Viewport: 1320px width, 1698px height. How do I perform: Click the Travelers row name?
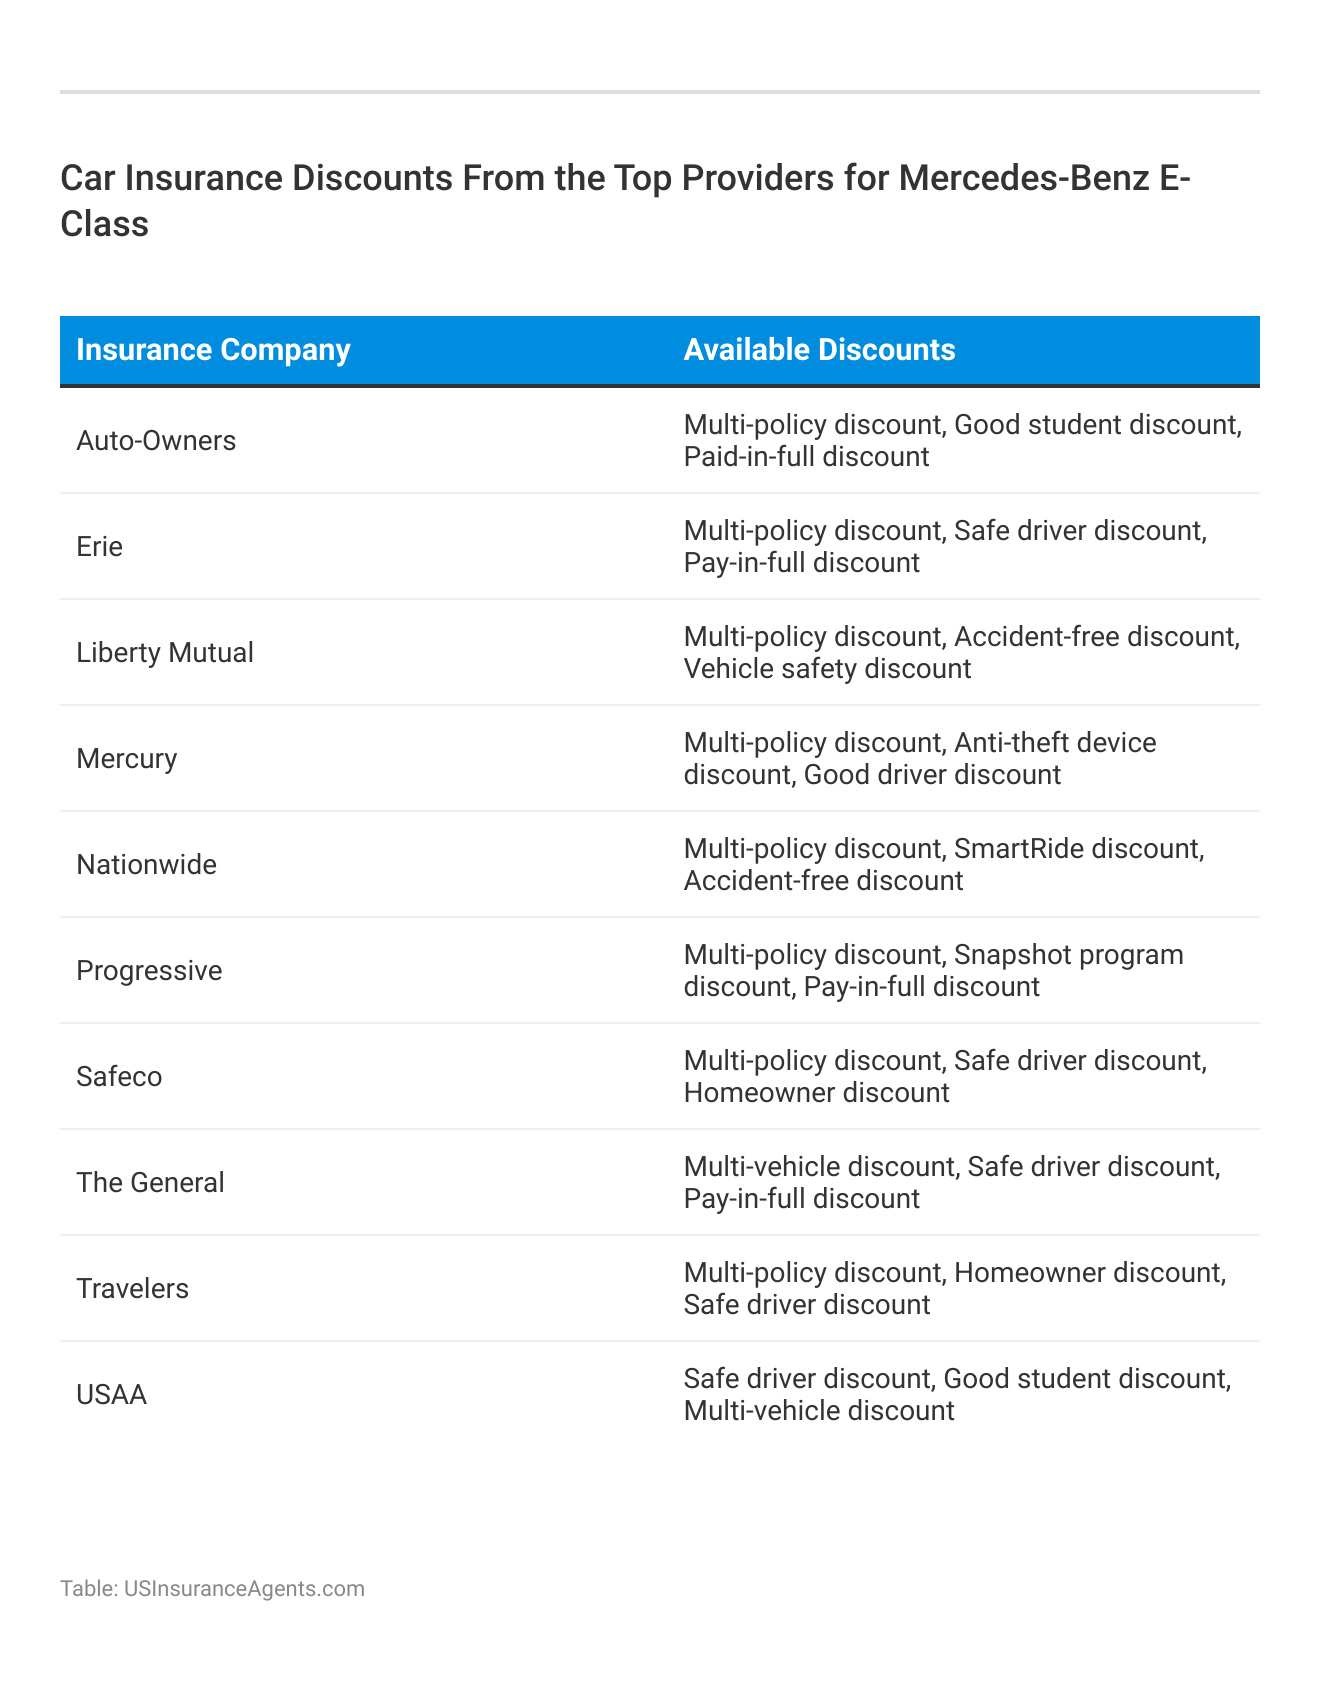133,1289
